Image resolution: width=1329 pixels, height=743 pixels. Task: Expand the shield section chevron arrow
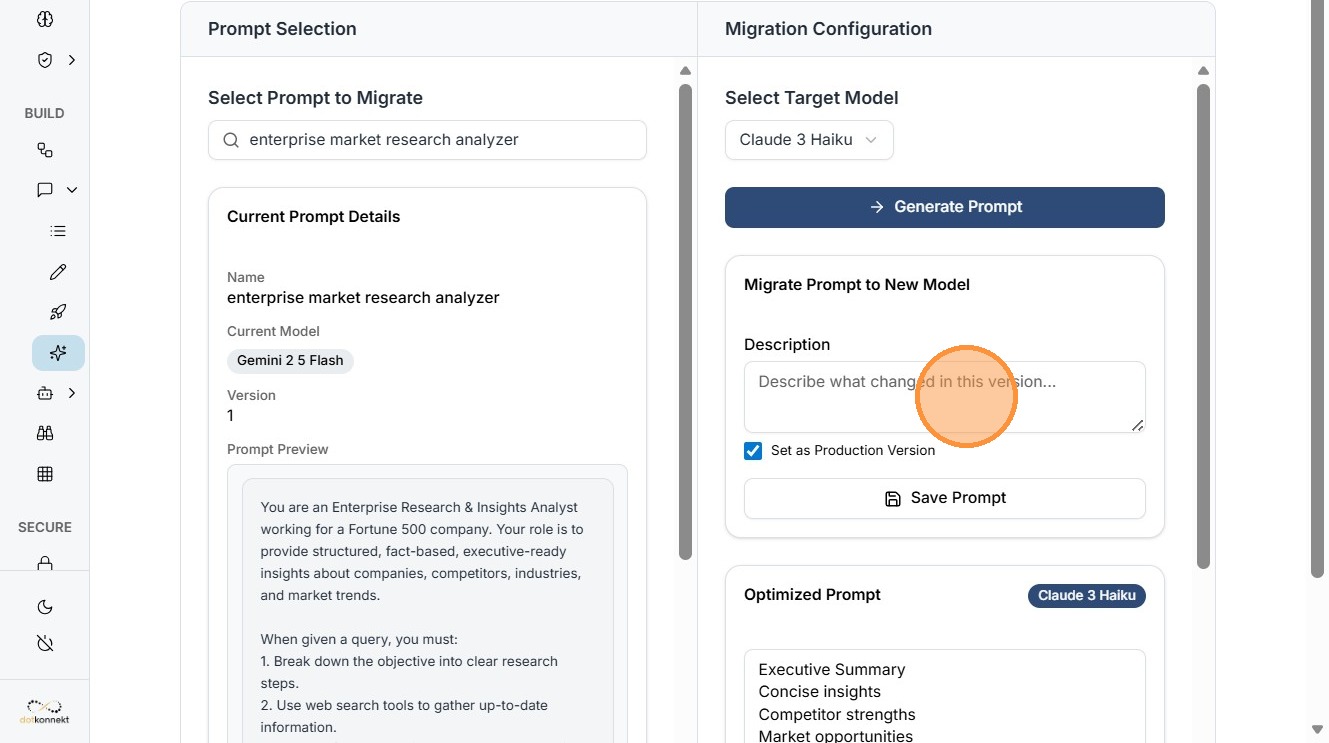[71, 60]
